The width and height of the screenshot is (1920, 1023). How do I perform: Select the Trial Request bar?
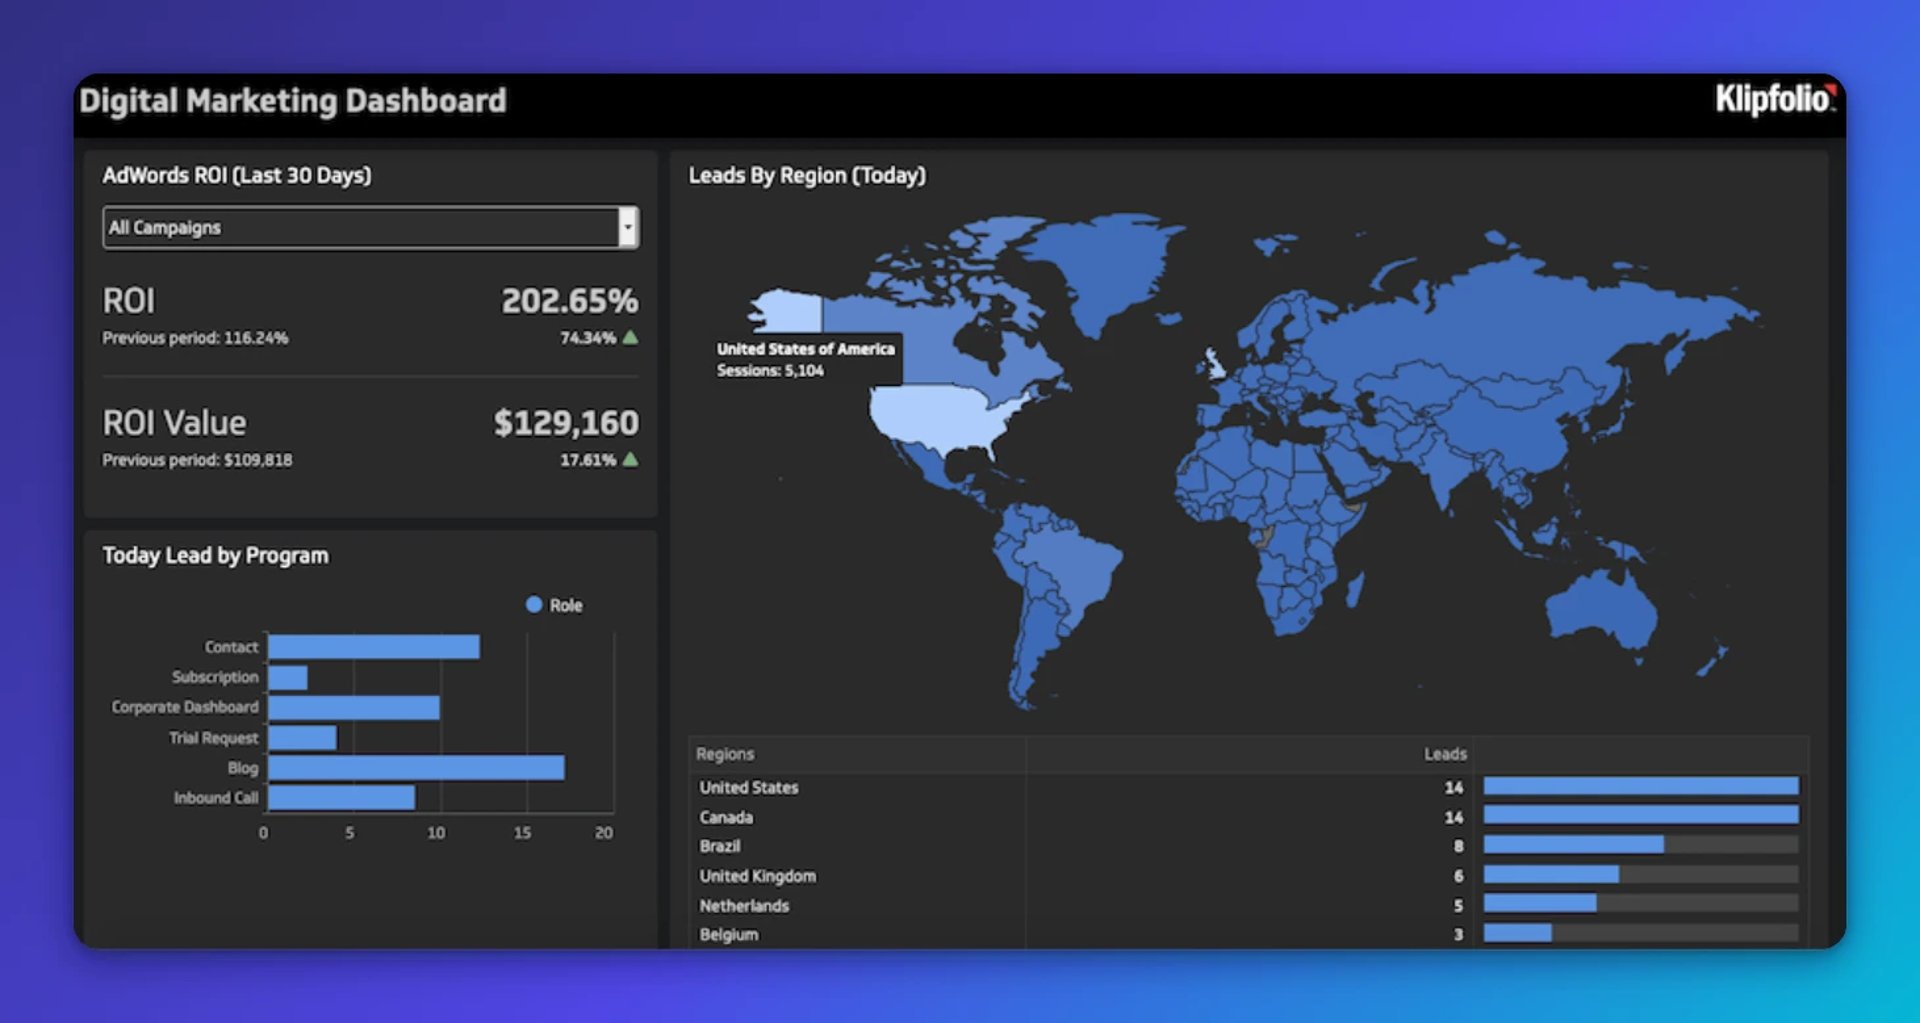tap(302, 738)
